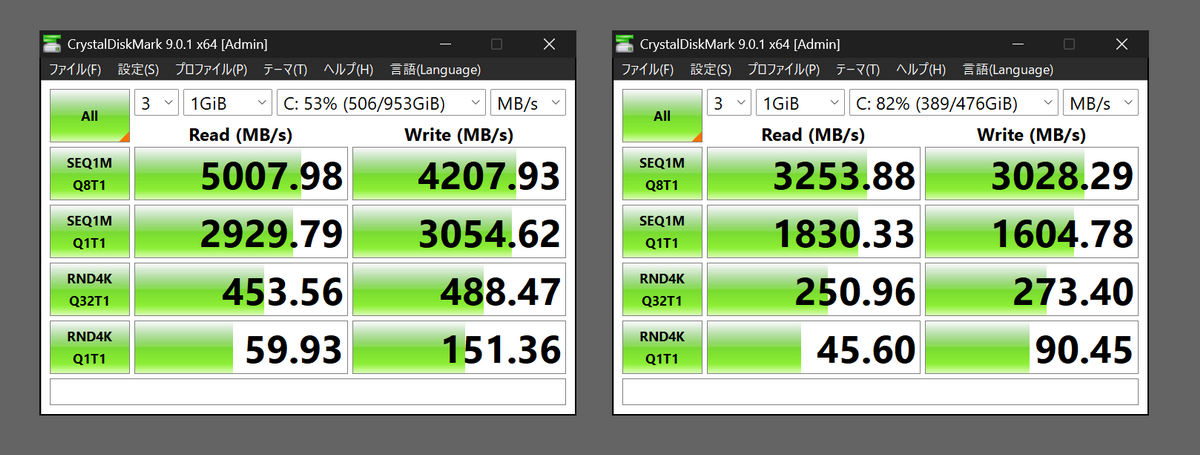Image resolution: width=1200 pixels, height=455 pixels.
Task: Click read result 59.93 in left window
Action: (241, 348)
